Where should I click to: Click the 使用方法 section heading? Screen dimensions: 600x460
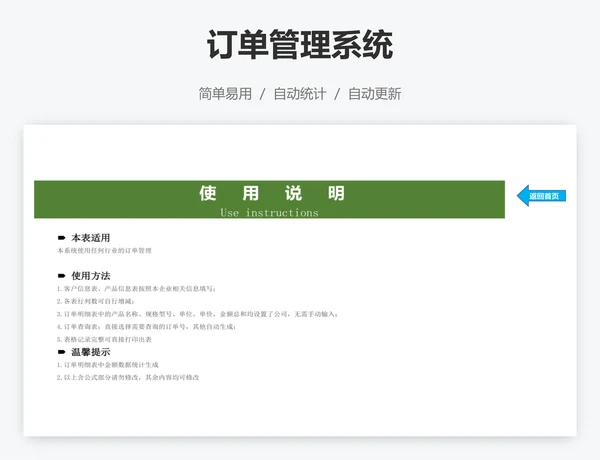pyautogui.click(x=91, y=276)
